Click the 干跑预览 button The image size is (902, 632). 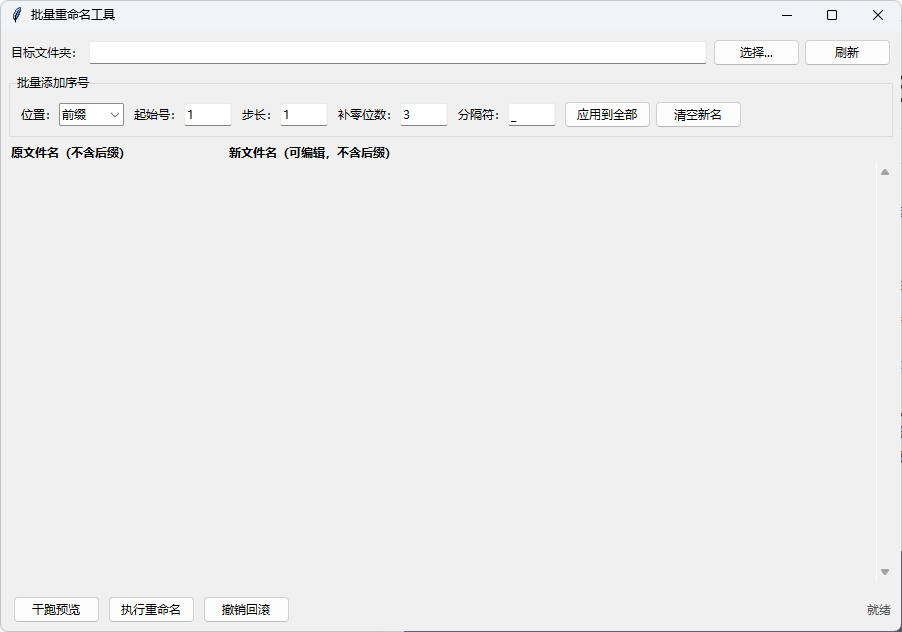56,610
